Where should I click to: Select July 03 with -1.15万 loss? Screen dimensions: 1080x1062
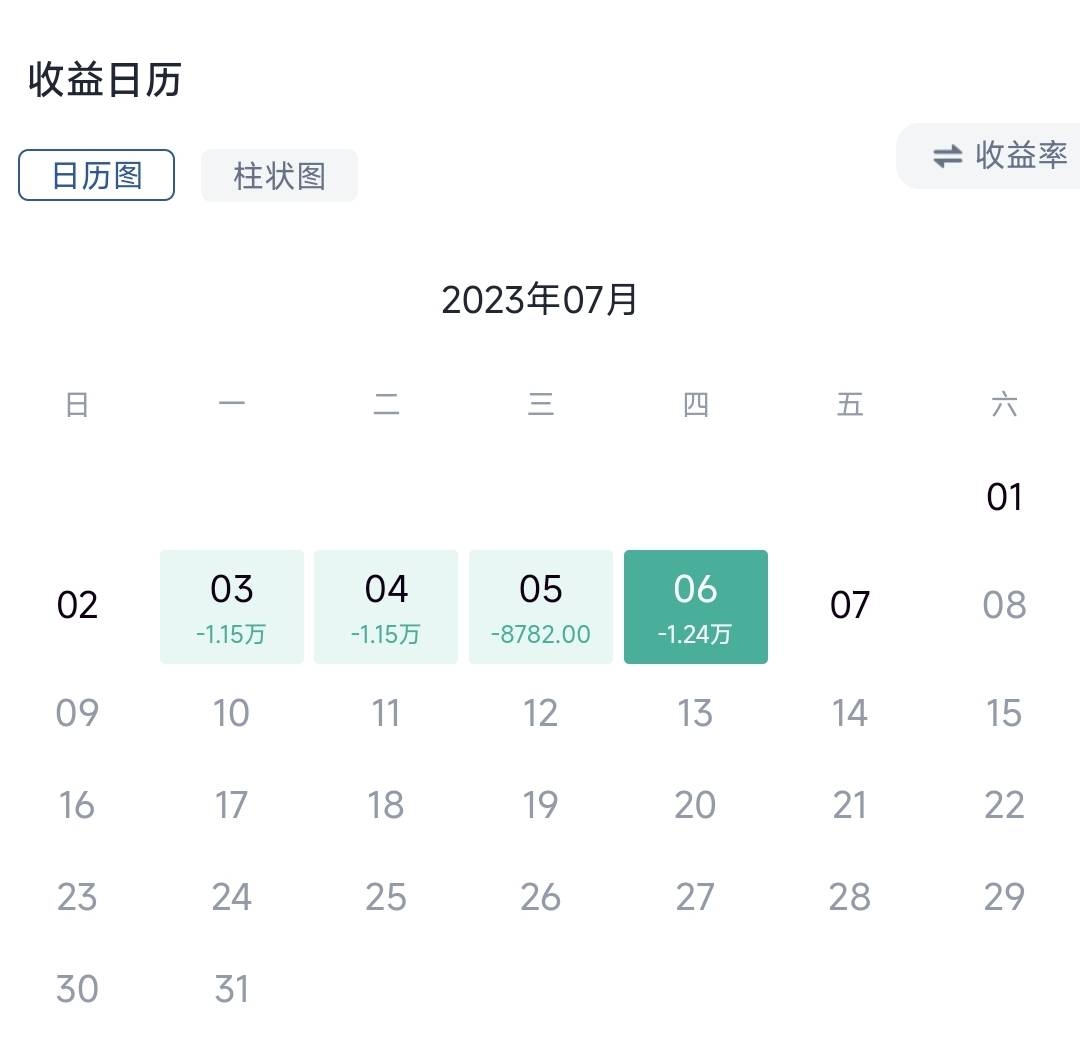[x=232, y=606]
